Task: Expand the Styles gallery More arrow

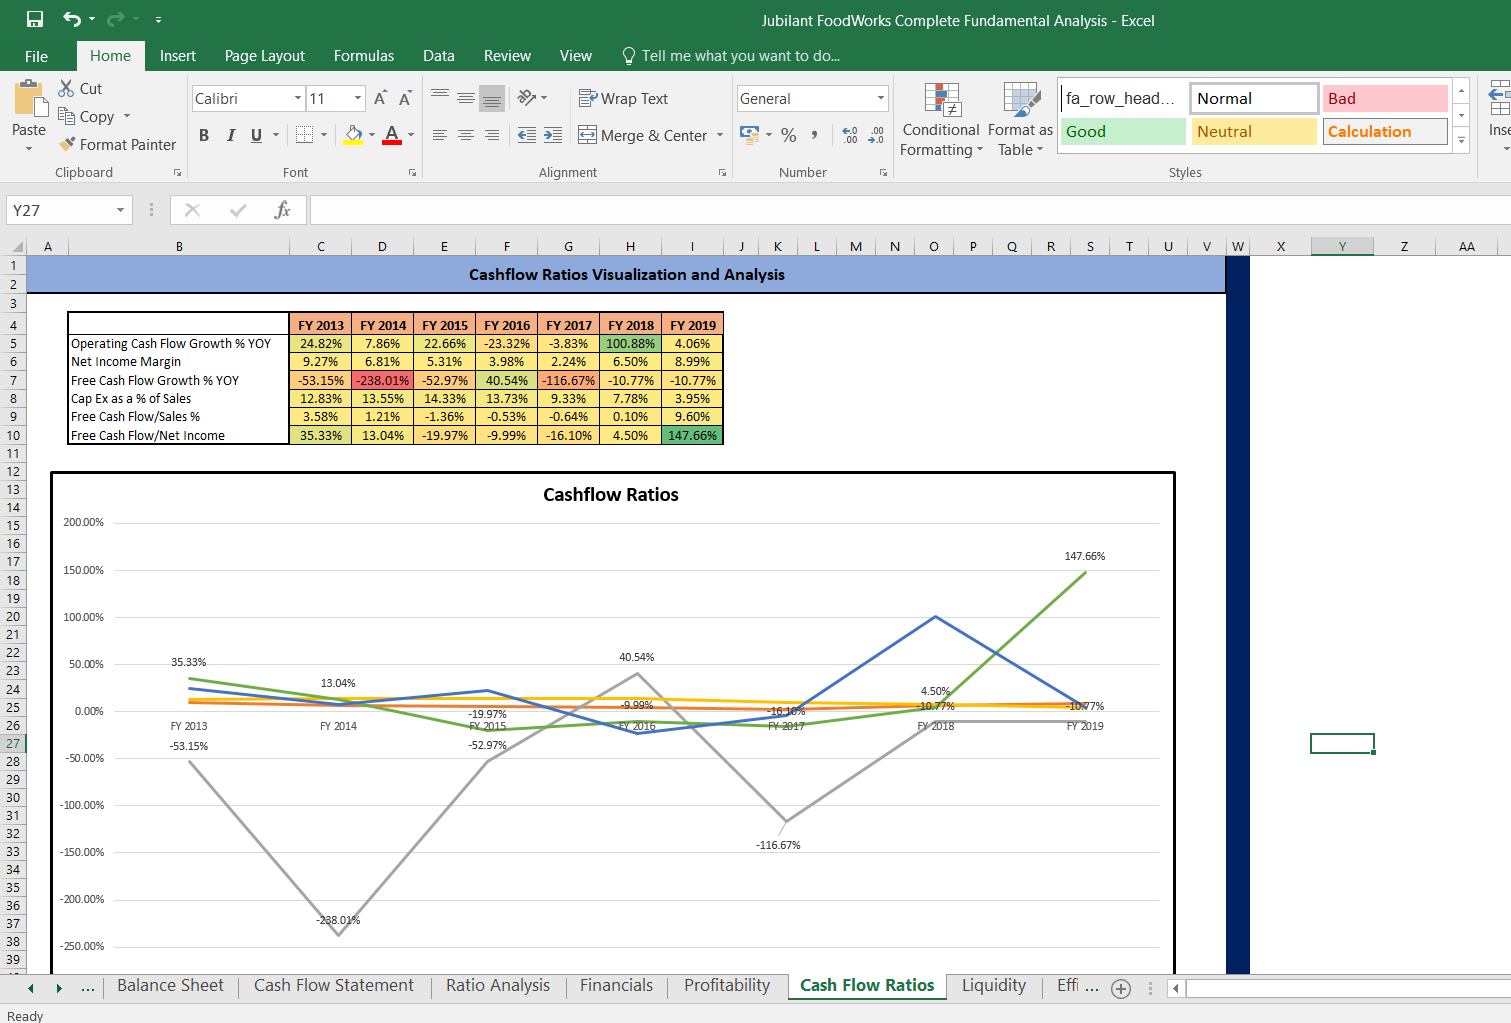Action: click(x=1461, y=140)
